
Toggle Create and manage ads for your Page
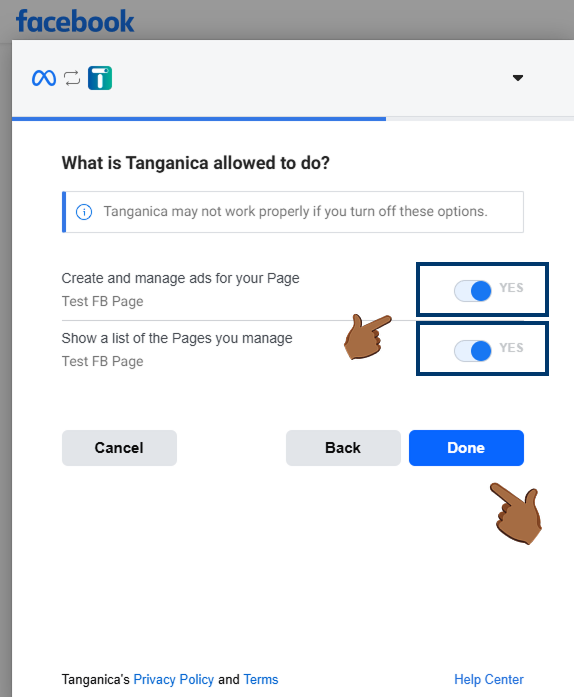pos(473,291)
